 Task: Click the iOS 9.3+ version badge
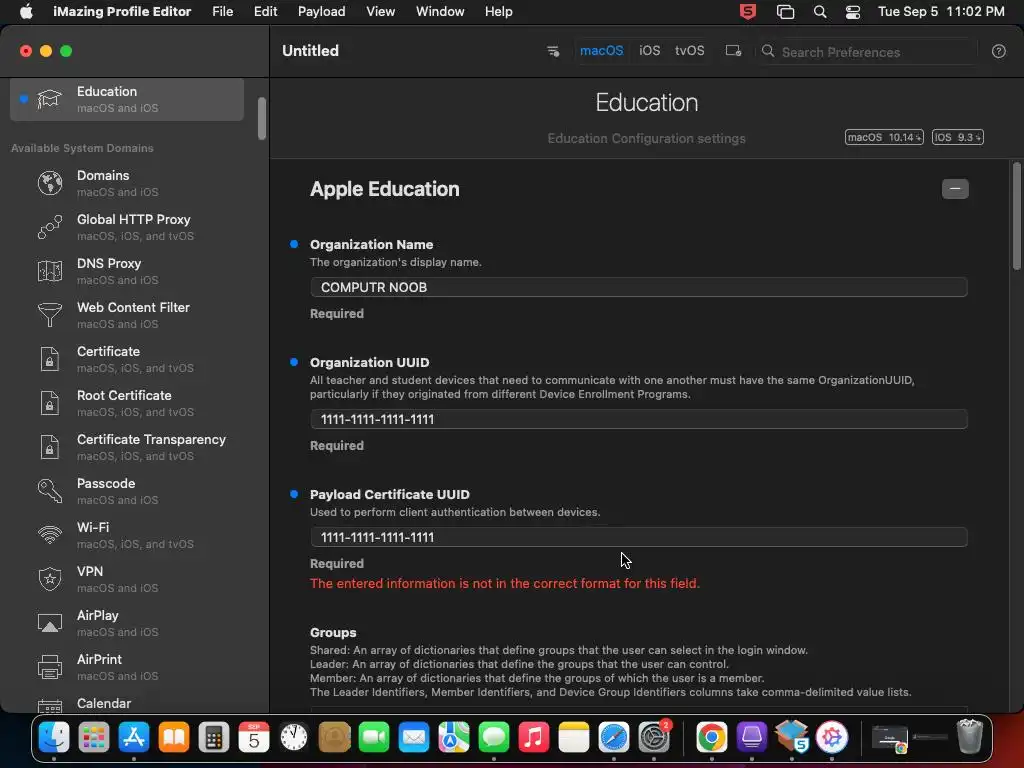(957, 137)
